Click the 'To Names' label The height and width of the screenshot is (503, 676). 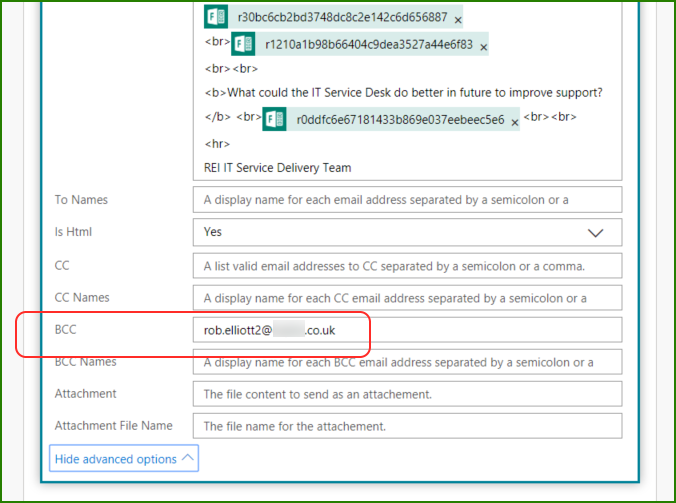[81, 200]
